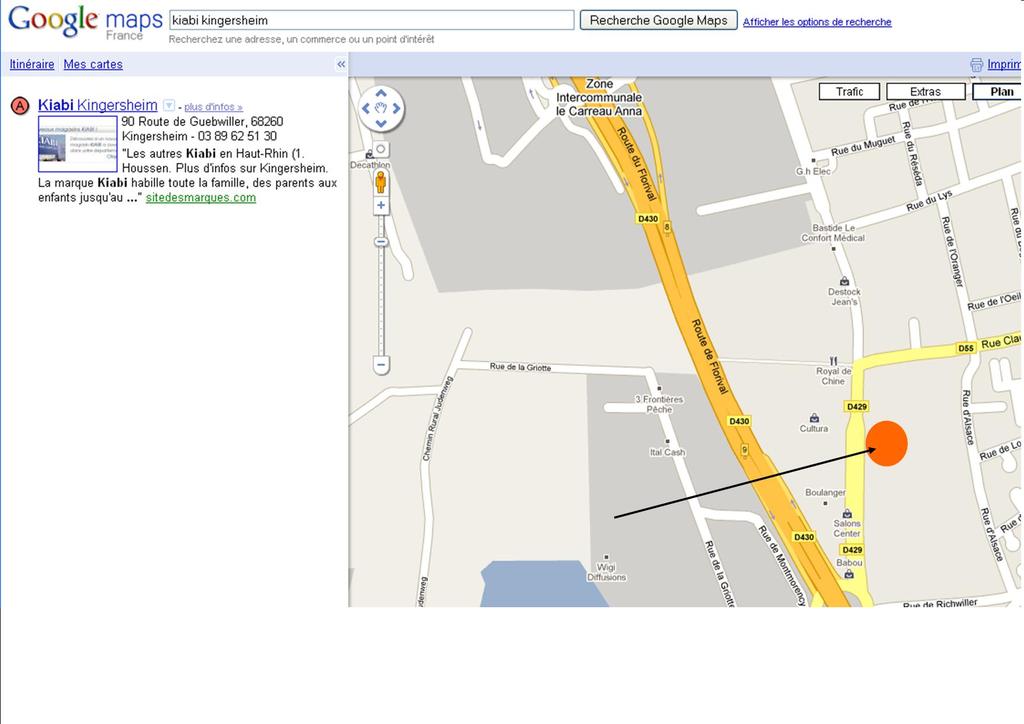Zoom in with the plus button
The height and width of the screenshot is (724, 1024).
(381, 206)
